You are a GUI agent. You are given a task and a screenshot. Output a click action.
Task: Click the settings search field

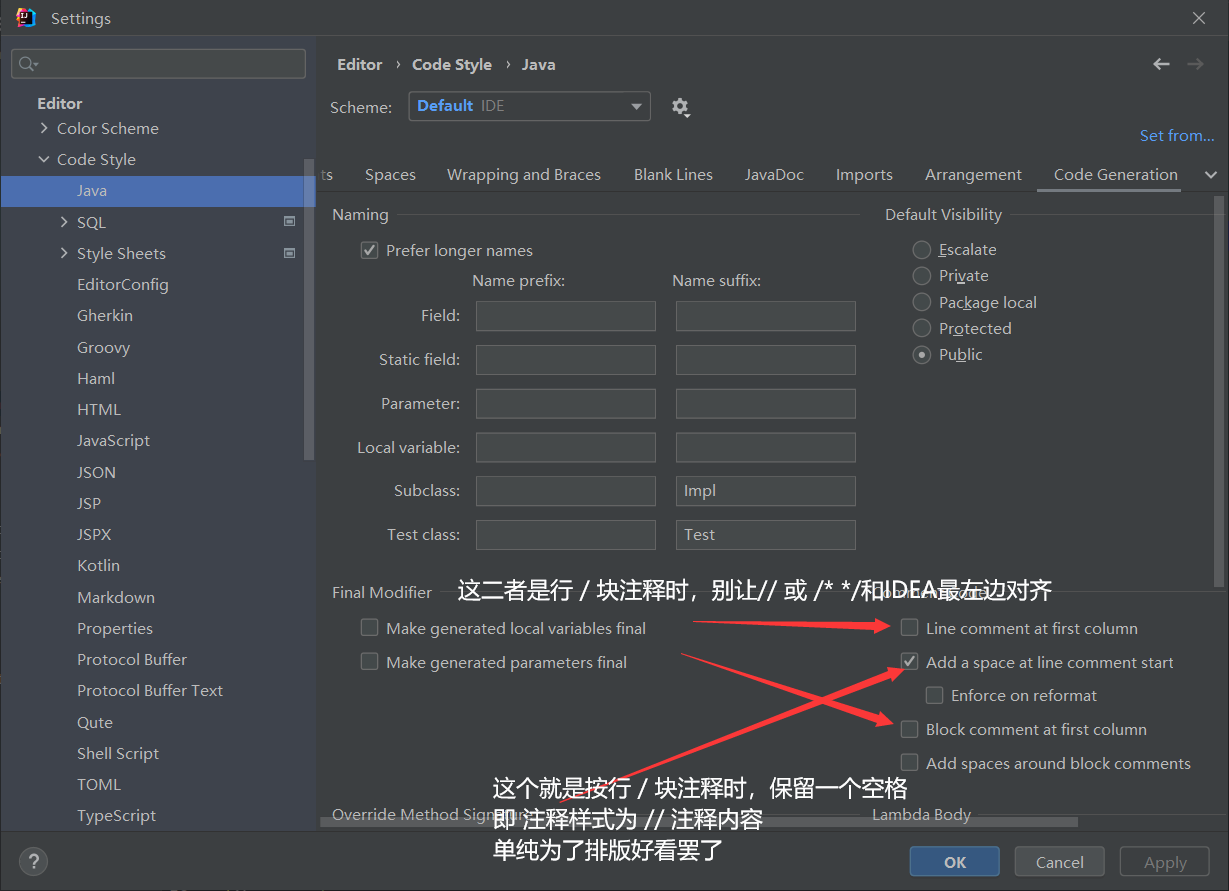158,64
